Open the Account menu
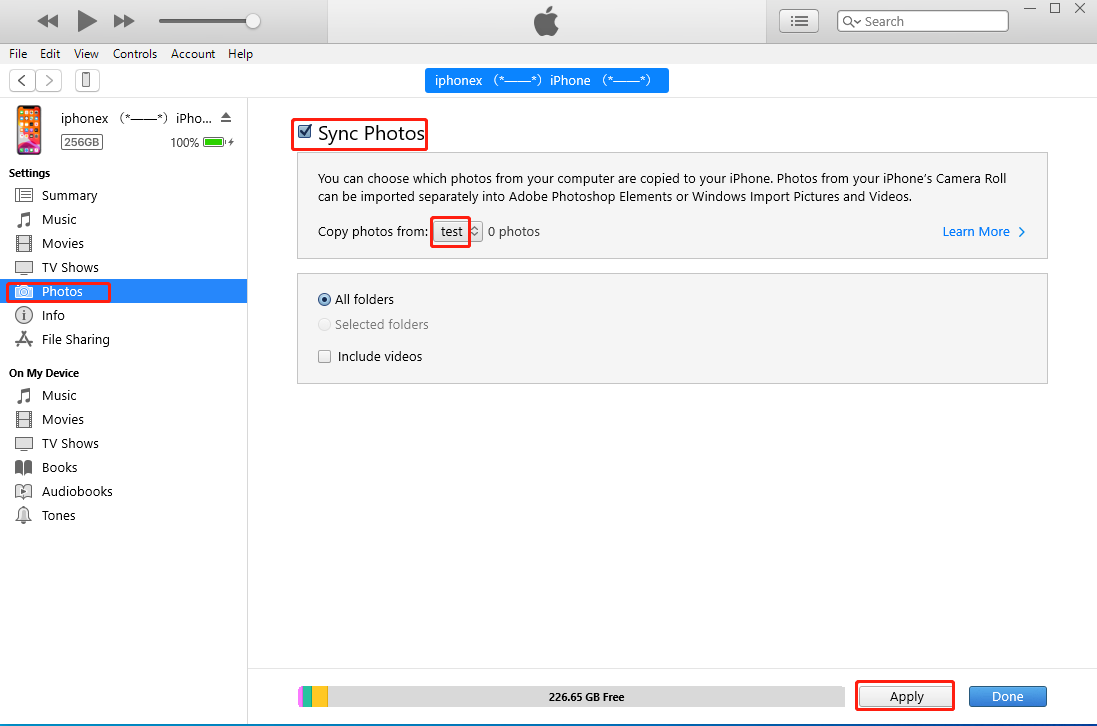1097x726 pixels. tap(193, 54)
